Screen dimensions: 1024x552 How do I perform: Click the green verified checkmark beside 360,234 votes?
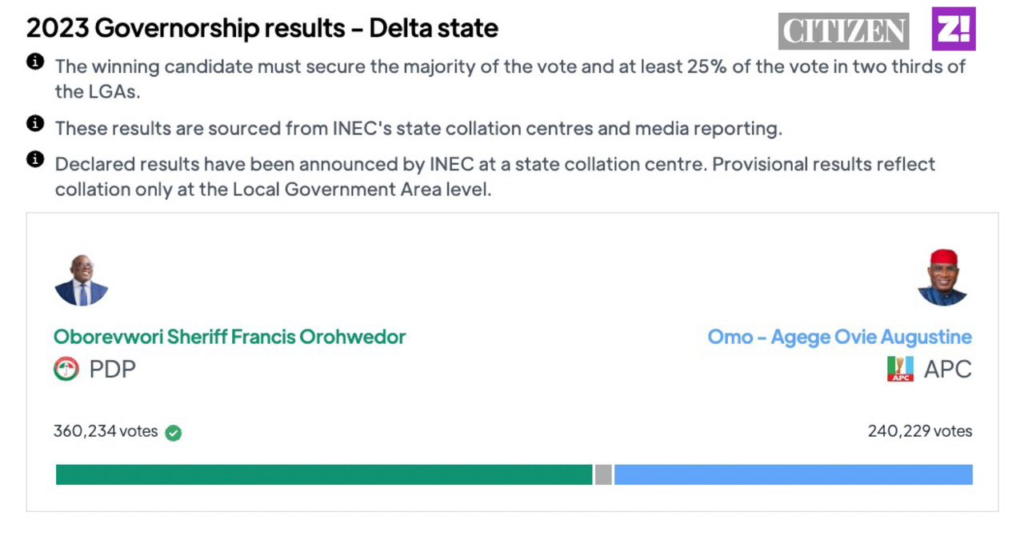click(173, 433)
